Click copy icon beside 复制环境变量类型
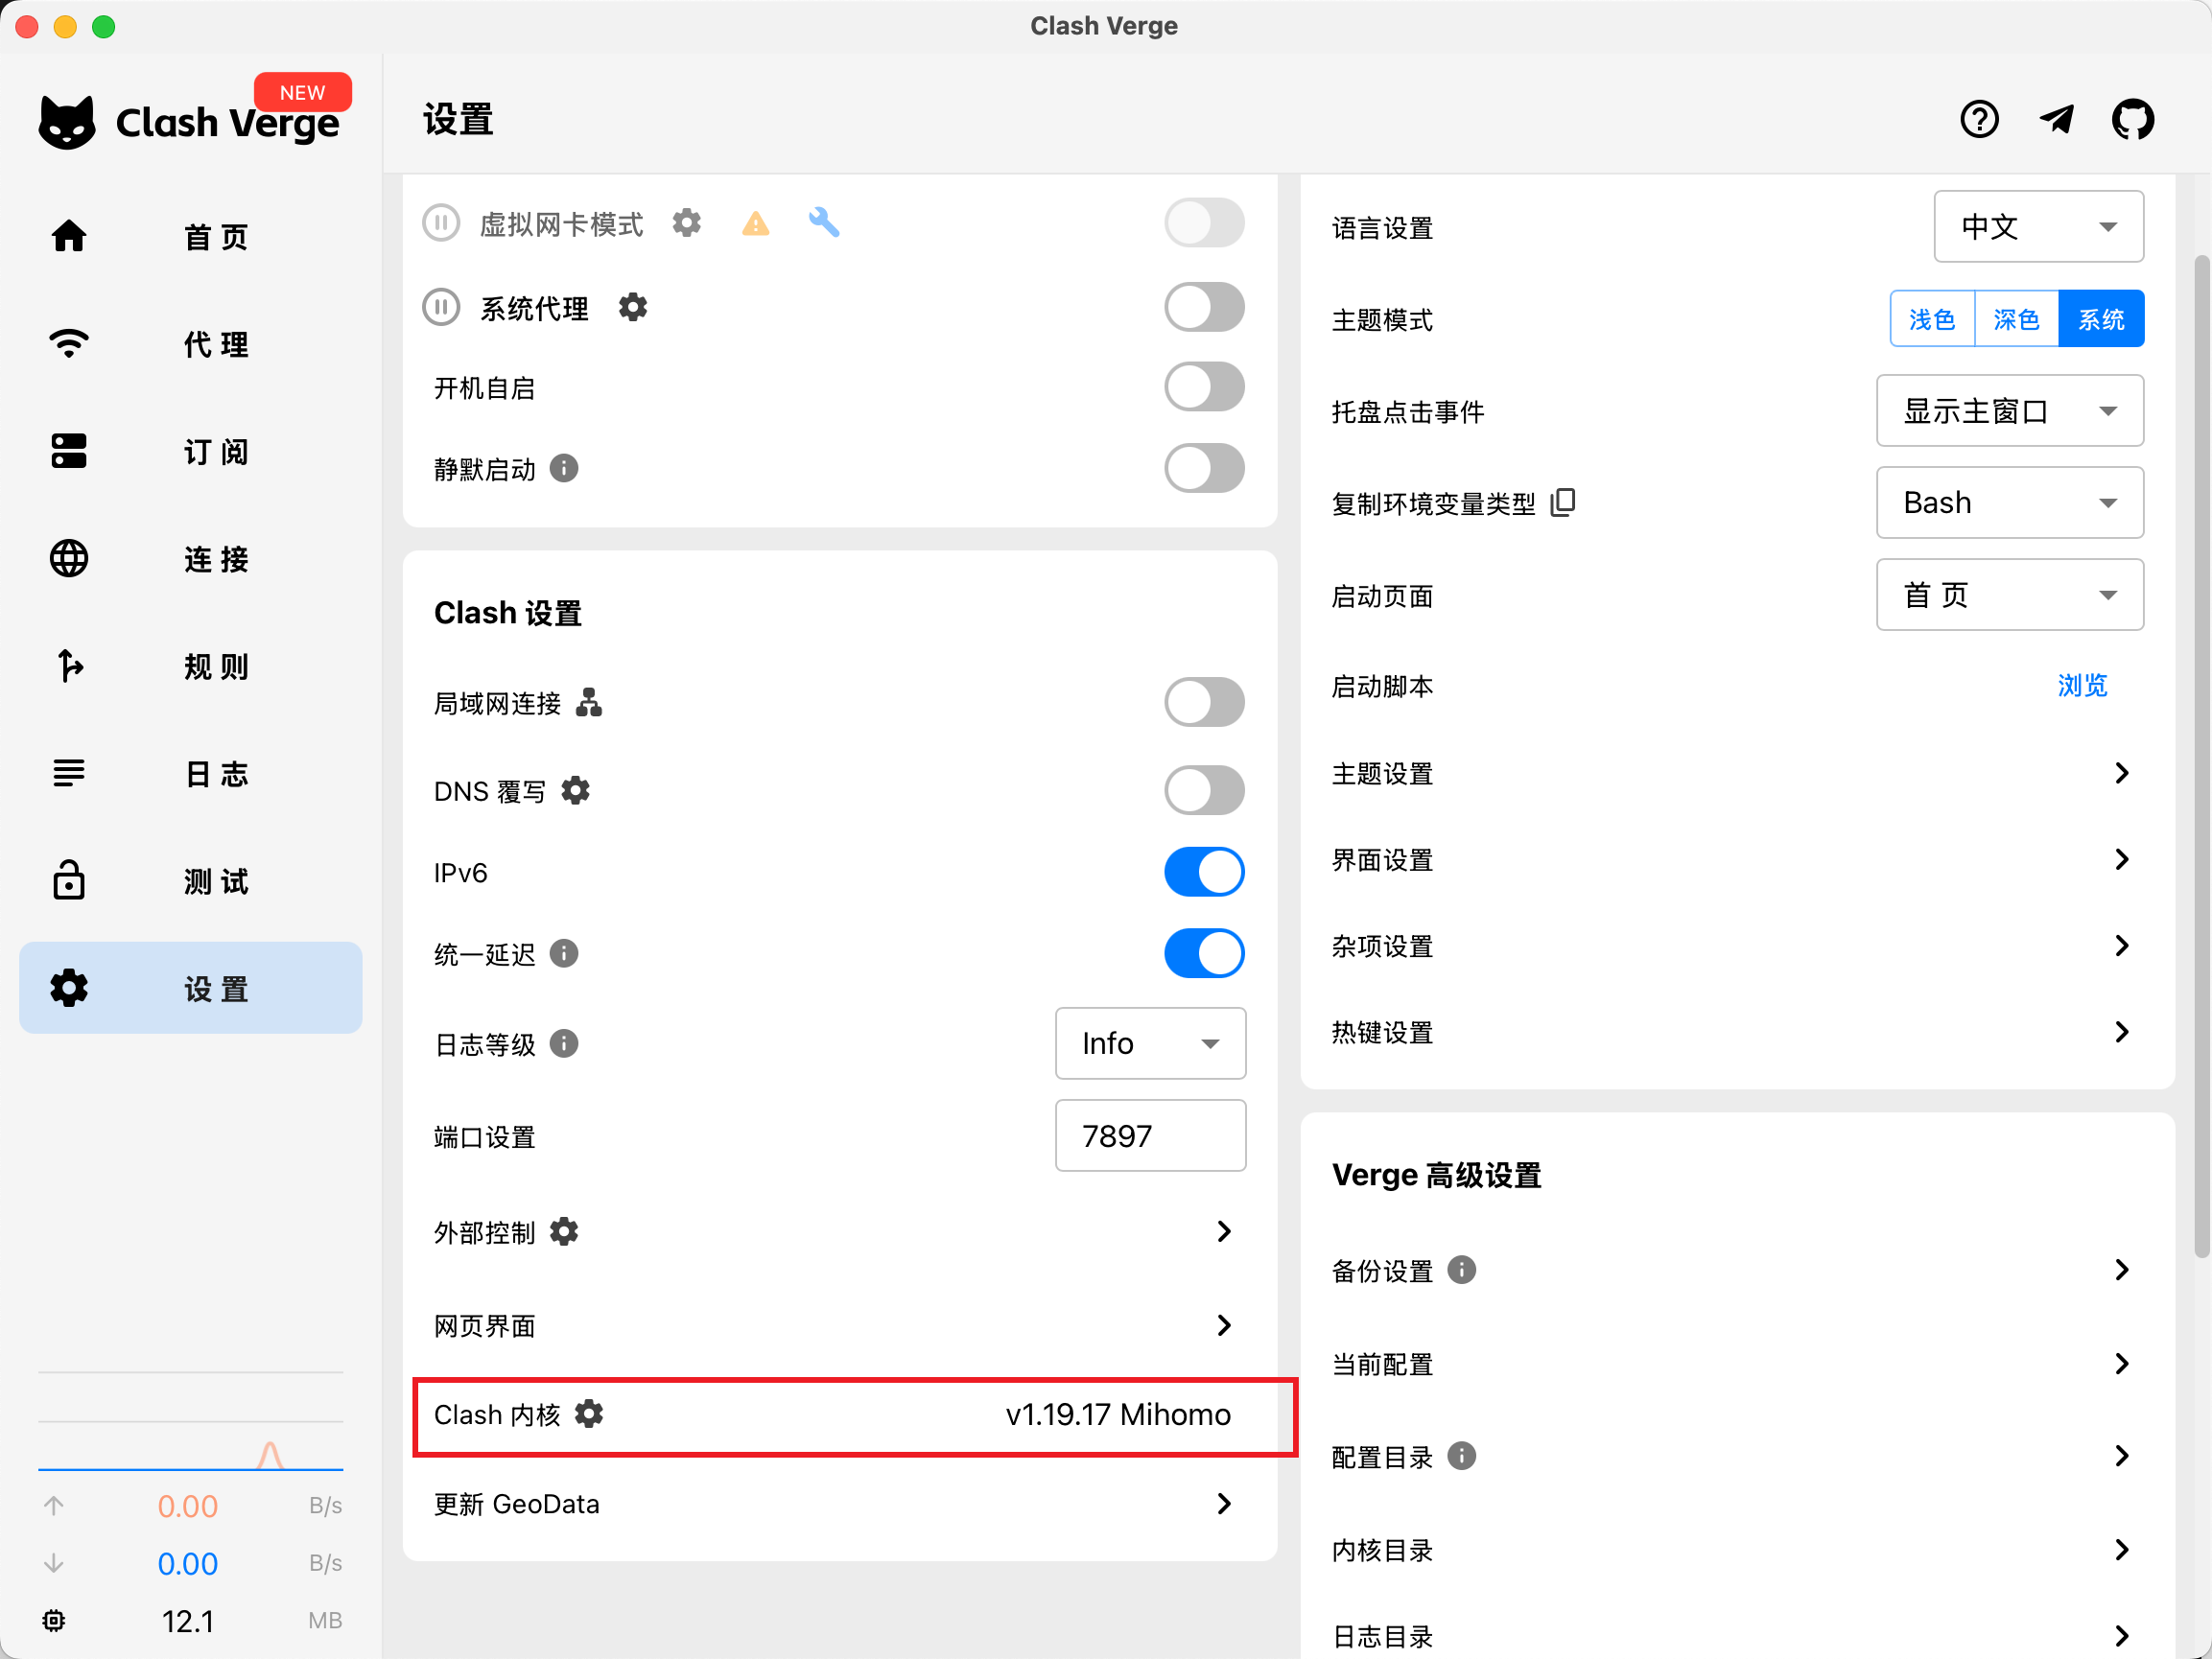The width and height of the screenshot is (2212, 1659). pos(1562,502)
